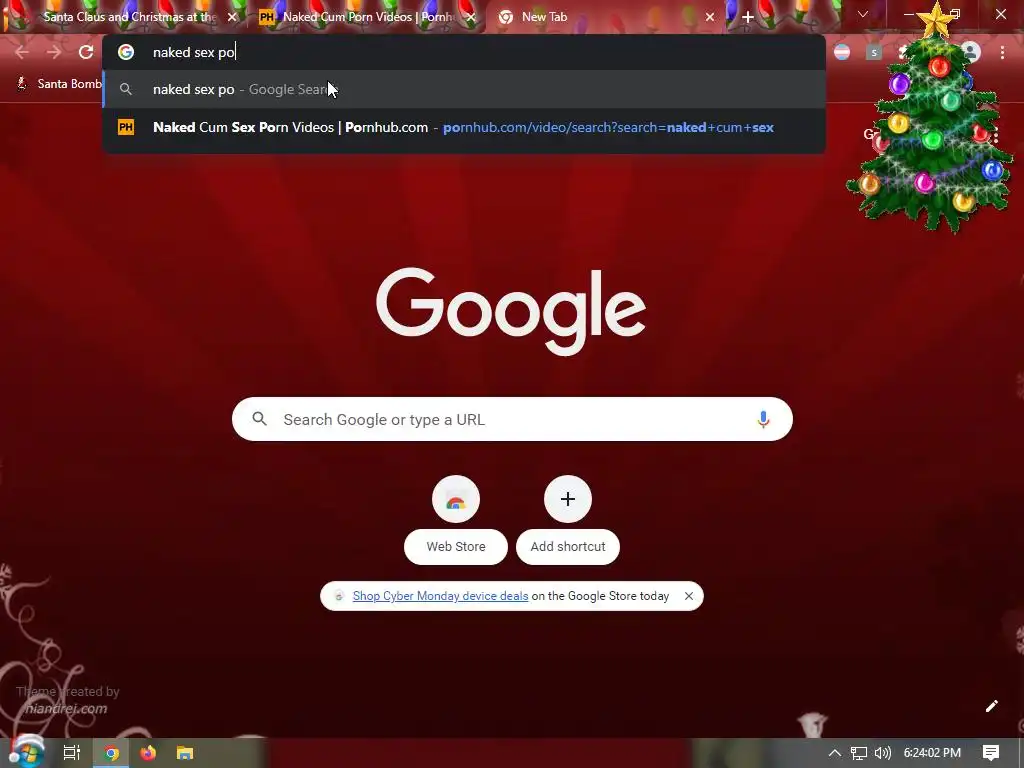Open the Santa Bomb bookmark
Viewport: 1024px width, 768px height.
60,84
